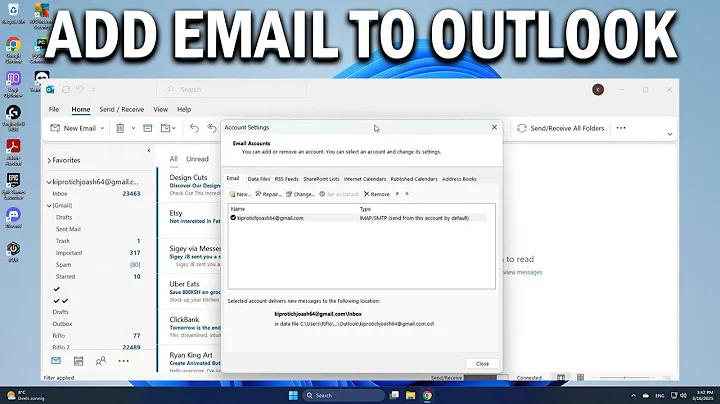Viewport: 720px width, 404px height.
Task: Click New... to add an email account
Action: [x=240, y=194]
